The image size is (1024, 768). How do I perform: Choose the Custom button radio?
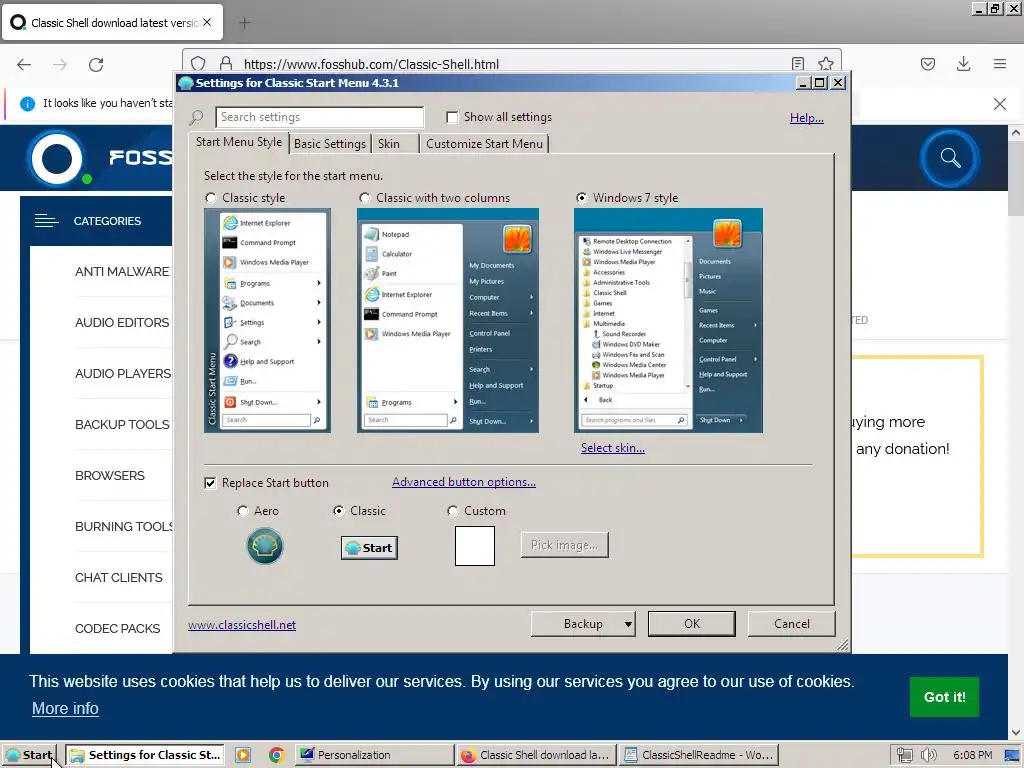pos(453,511)
